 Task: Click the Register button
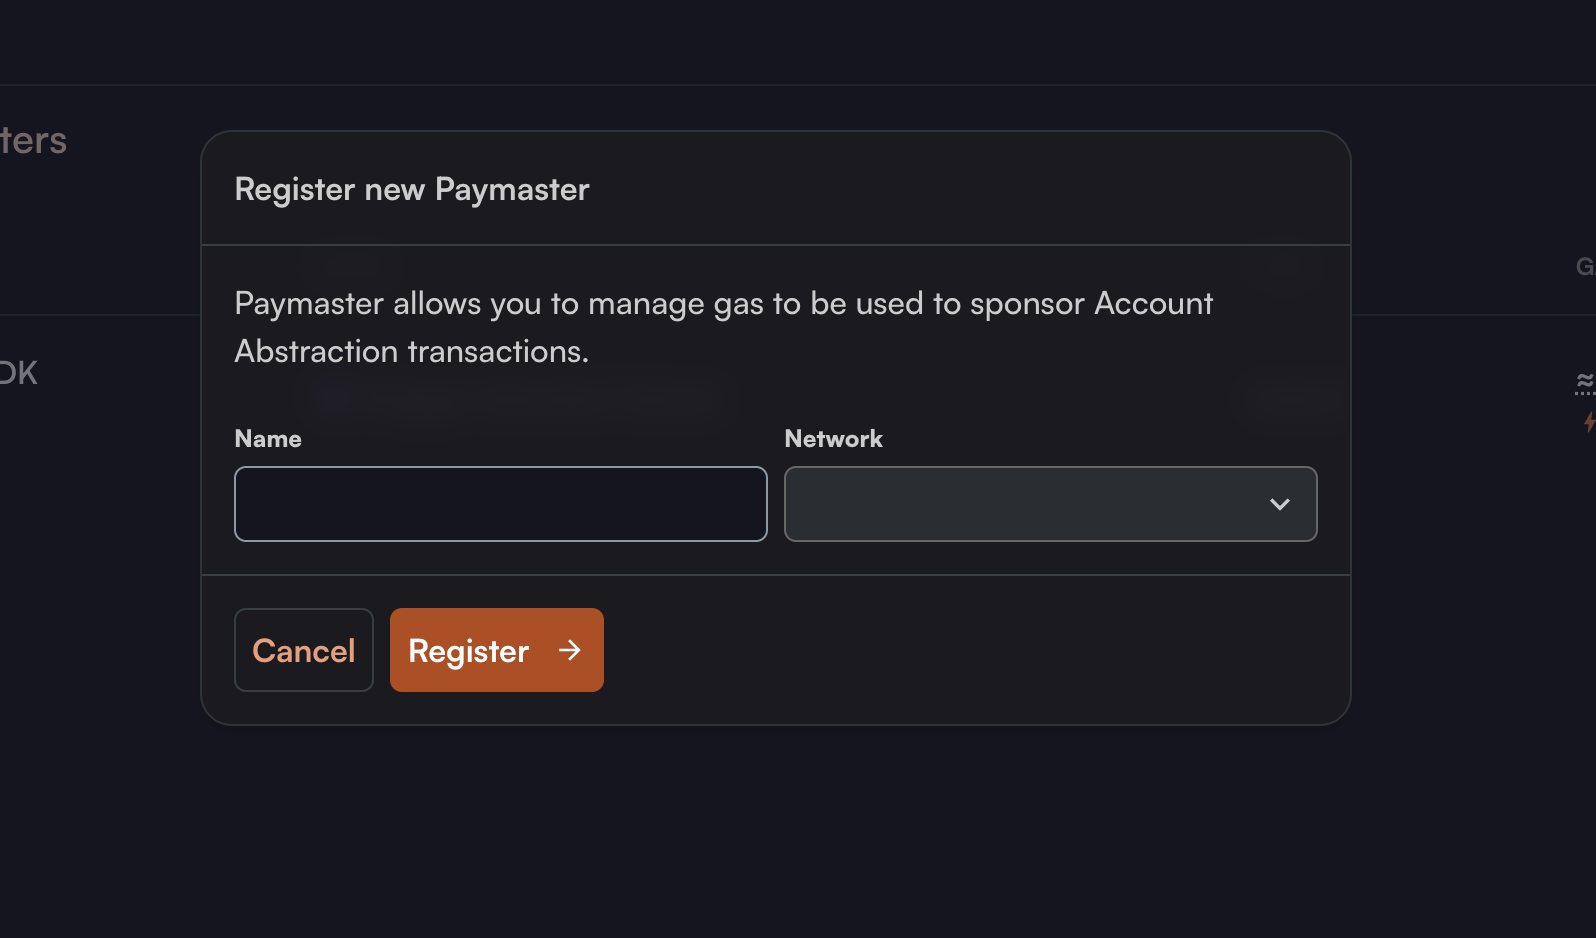point(496,650)
